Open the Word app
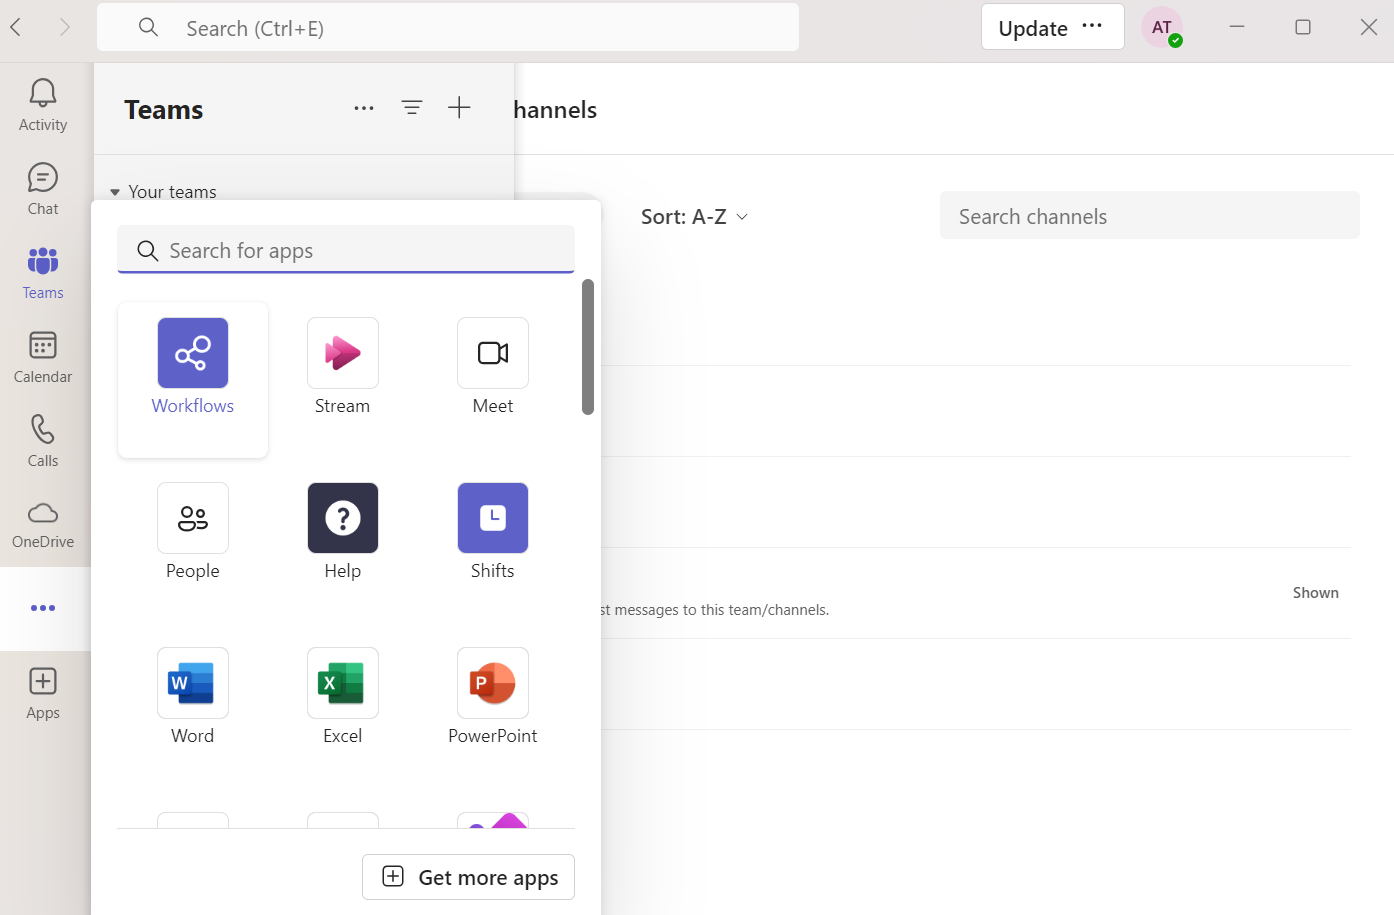The height and width of the screenshot is (915, 1394). click(193, 697)
